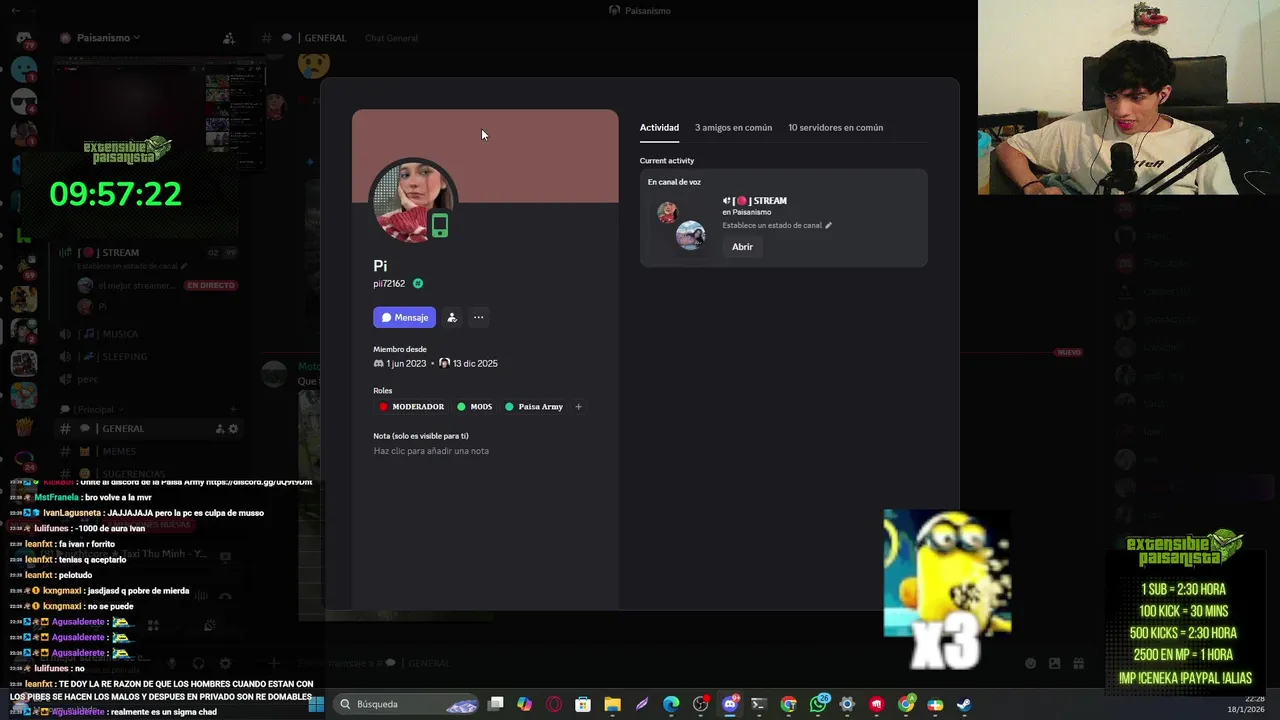This screenshot has width=1280, height=720.
Task: Click the STREAM channel name in activity card
Action: pos(763,201)
